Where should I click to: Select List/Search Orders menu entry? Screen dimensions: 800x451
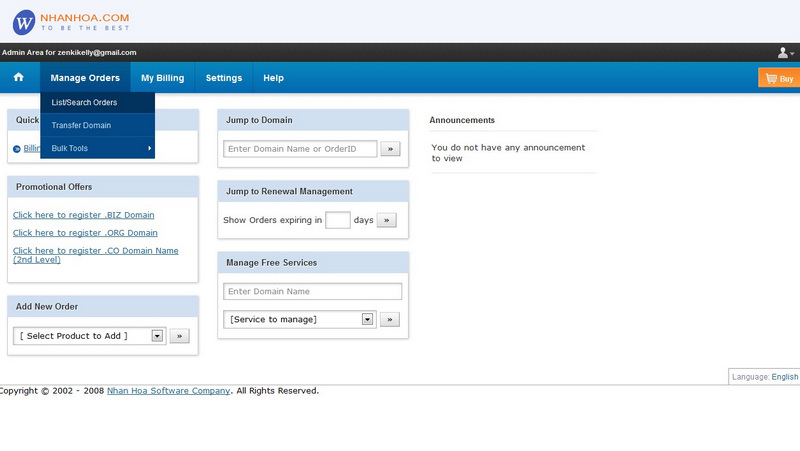[x=85, y=102]
